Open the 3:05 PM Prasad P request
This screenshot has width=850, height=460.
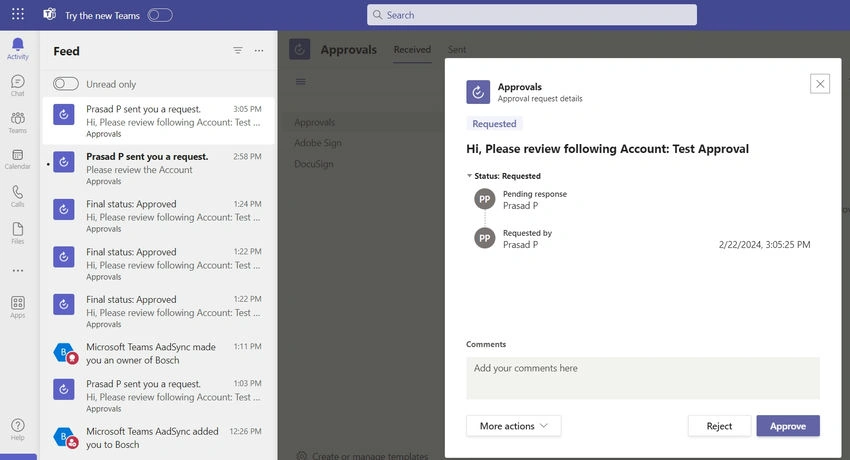pos(158,121)
